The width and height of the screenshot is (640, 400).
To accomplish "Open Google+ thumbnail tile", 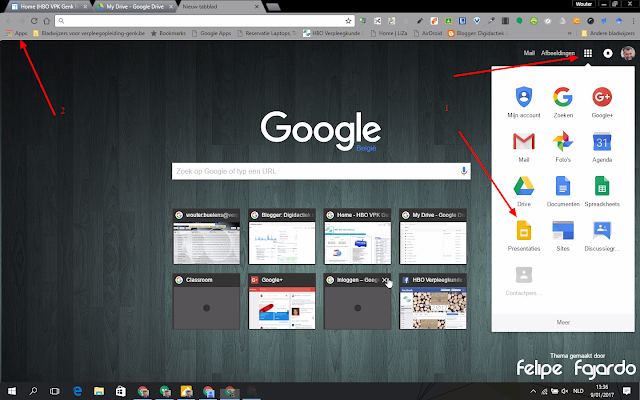I will point(282,301).
